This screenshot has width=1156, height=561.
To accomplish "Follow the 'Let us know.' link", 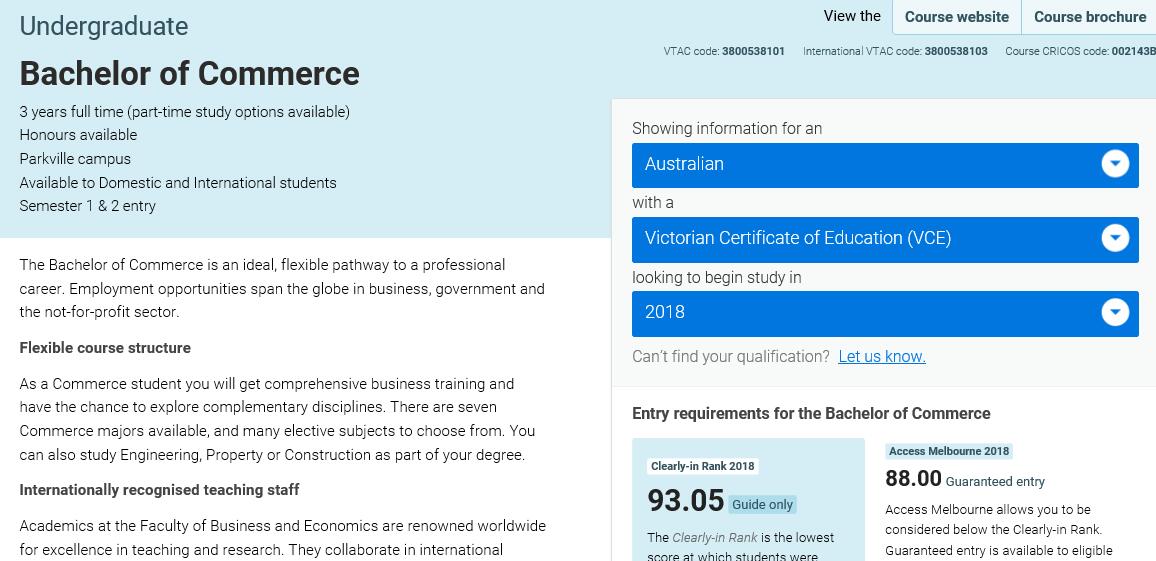I will coord(881,357).
